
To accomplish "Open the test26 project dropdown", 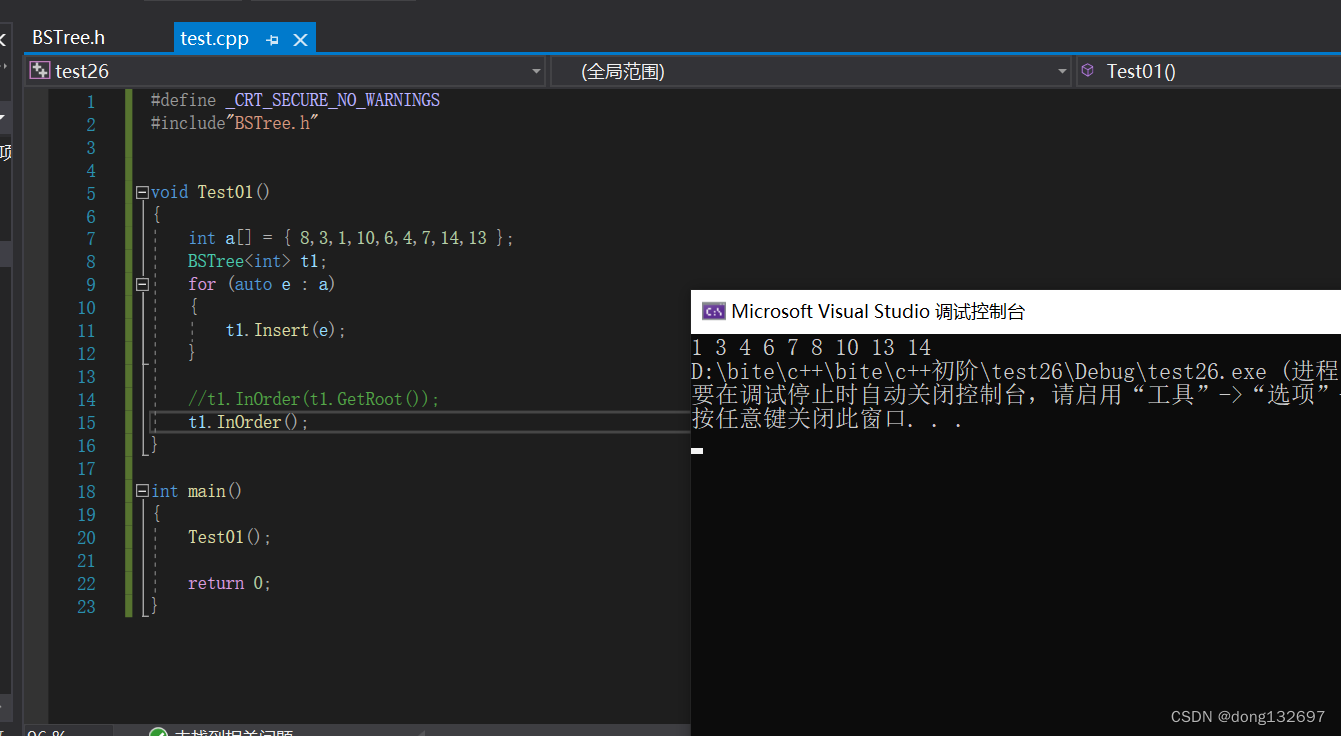I will click(535, 71).
